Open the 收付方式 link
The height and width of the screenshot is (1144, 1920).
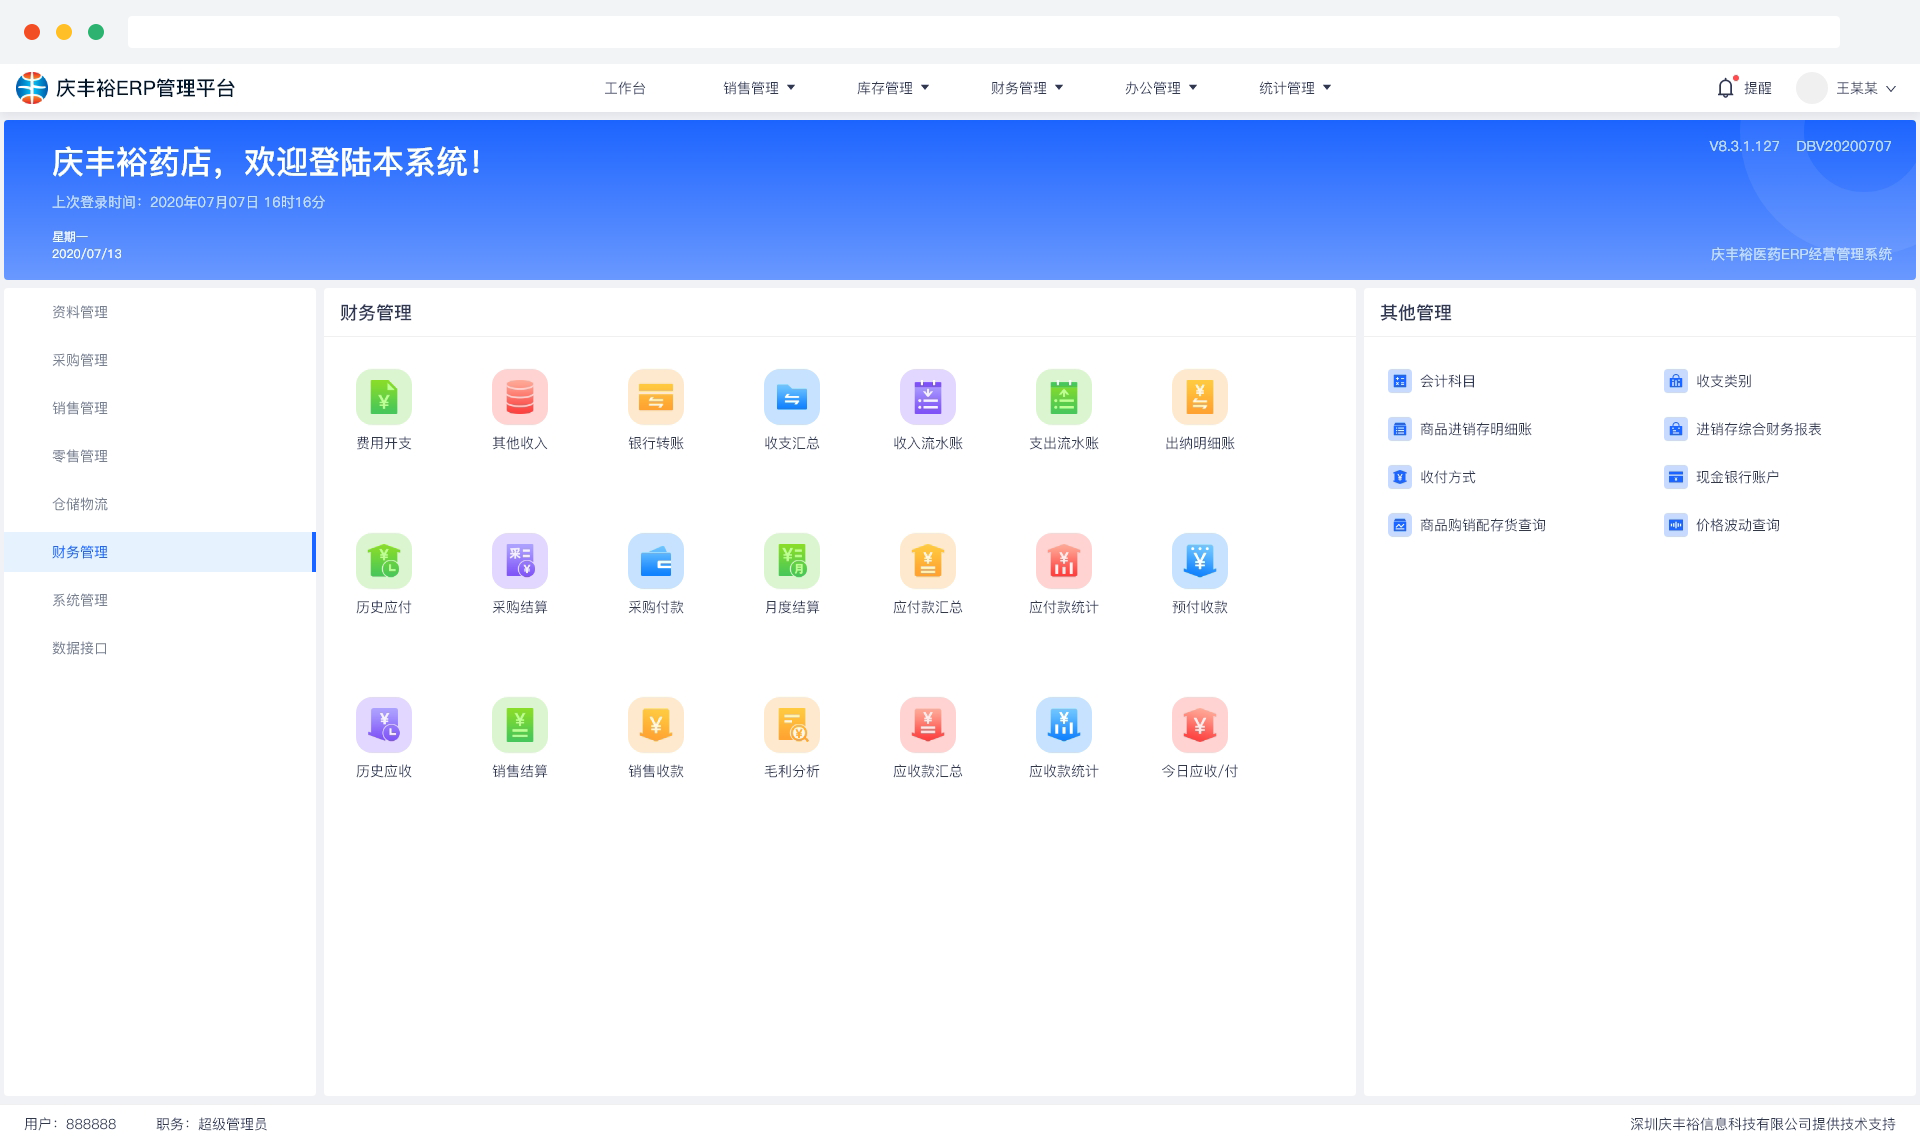click(x=1432, y=477)
